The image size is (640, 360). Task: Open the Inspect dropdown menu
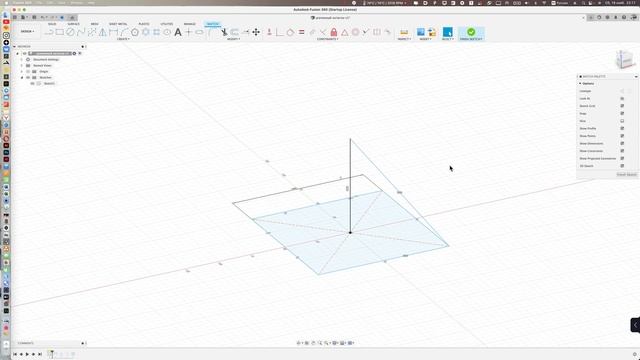pyautogui.click(x=404, y=39)
